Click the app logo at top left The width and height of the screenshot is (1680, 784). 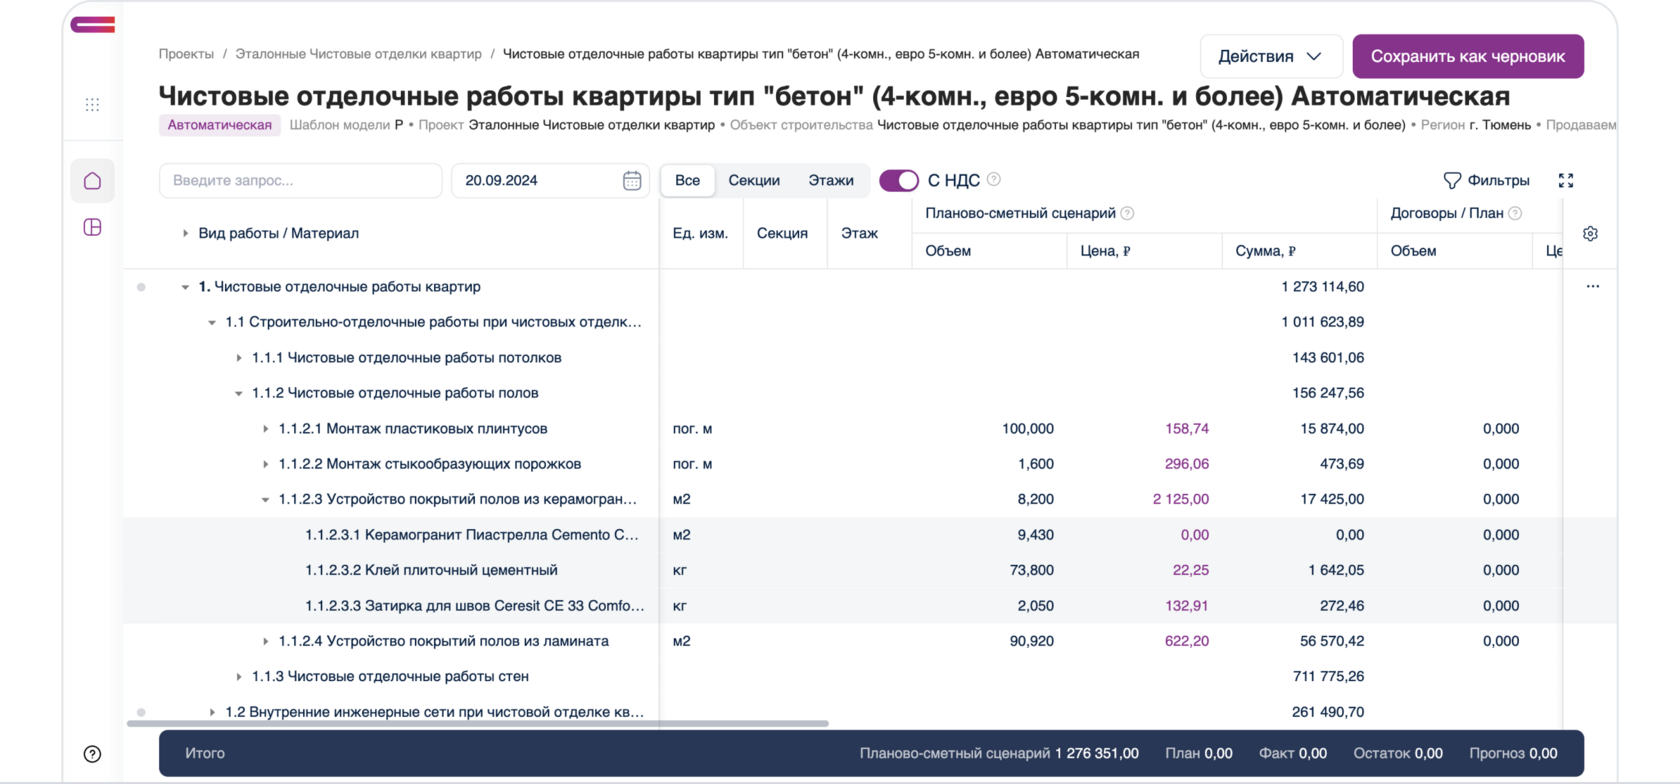click(x=93, y=24)
